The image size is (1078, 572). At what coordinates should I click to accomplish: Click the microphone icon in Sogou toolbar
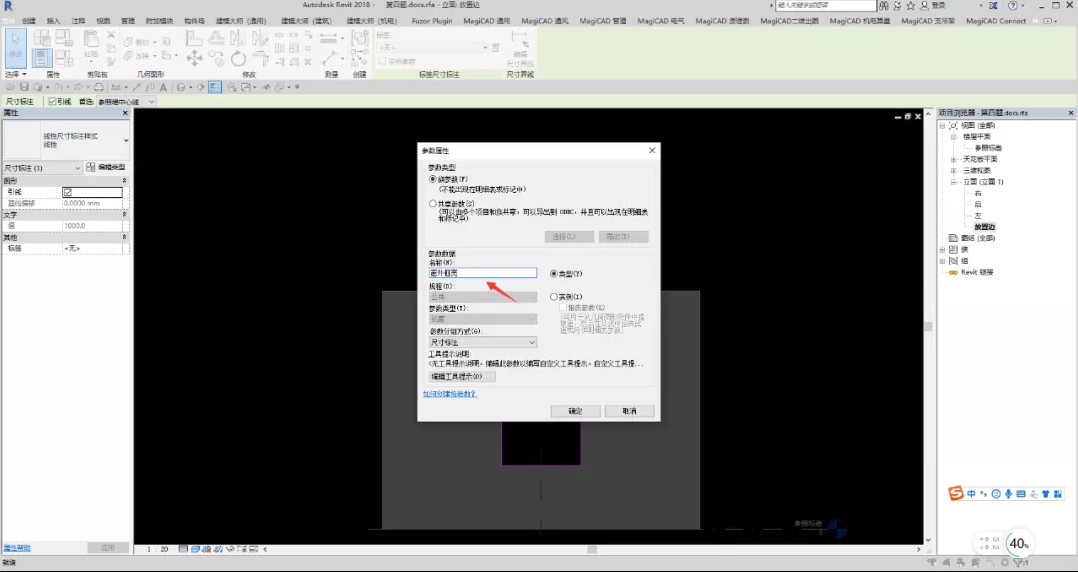[1009, 494]
